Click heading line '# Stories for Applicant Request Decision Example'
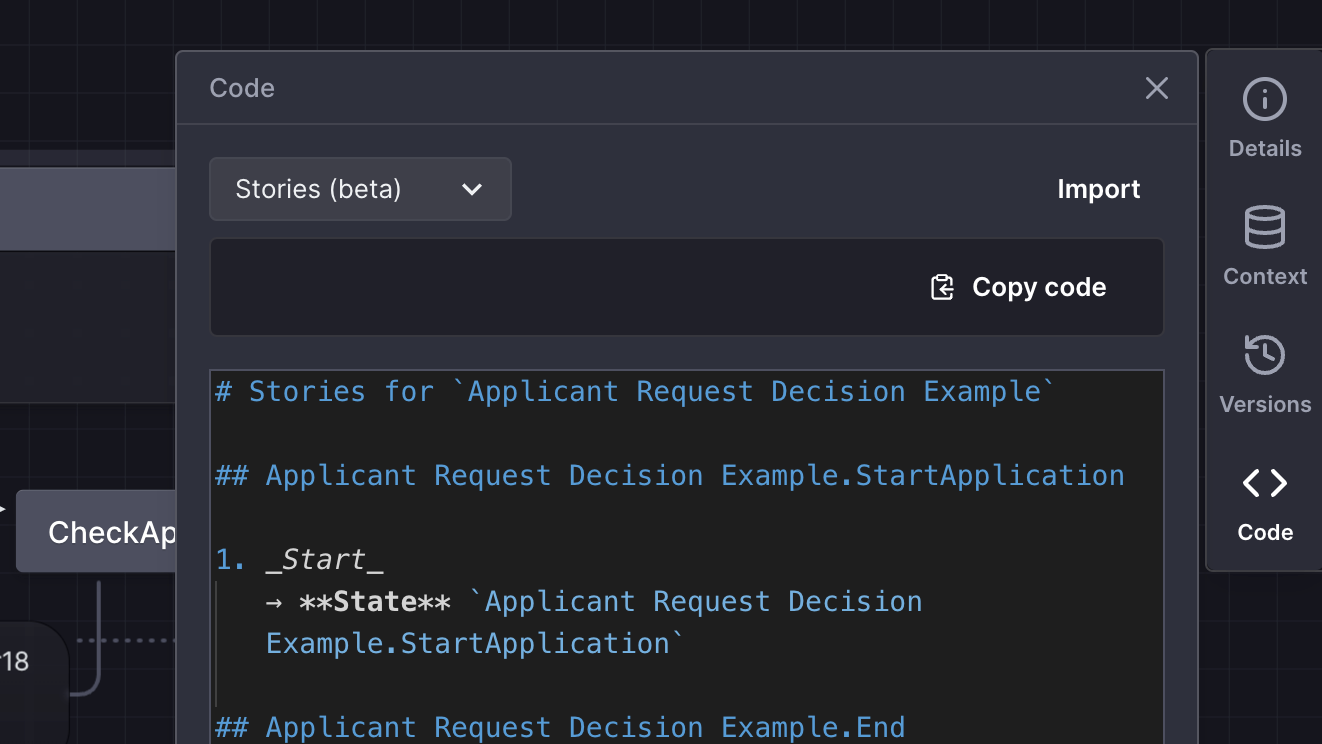Viewport: 1322px width, 744px height. tap(636, 392)
